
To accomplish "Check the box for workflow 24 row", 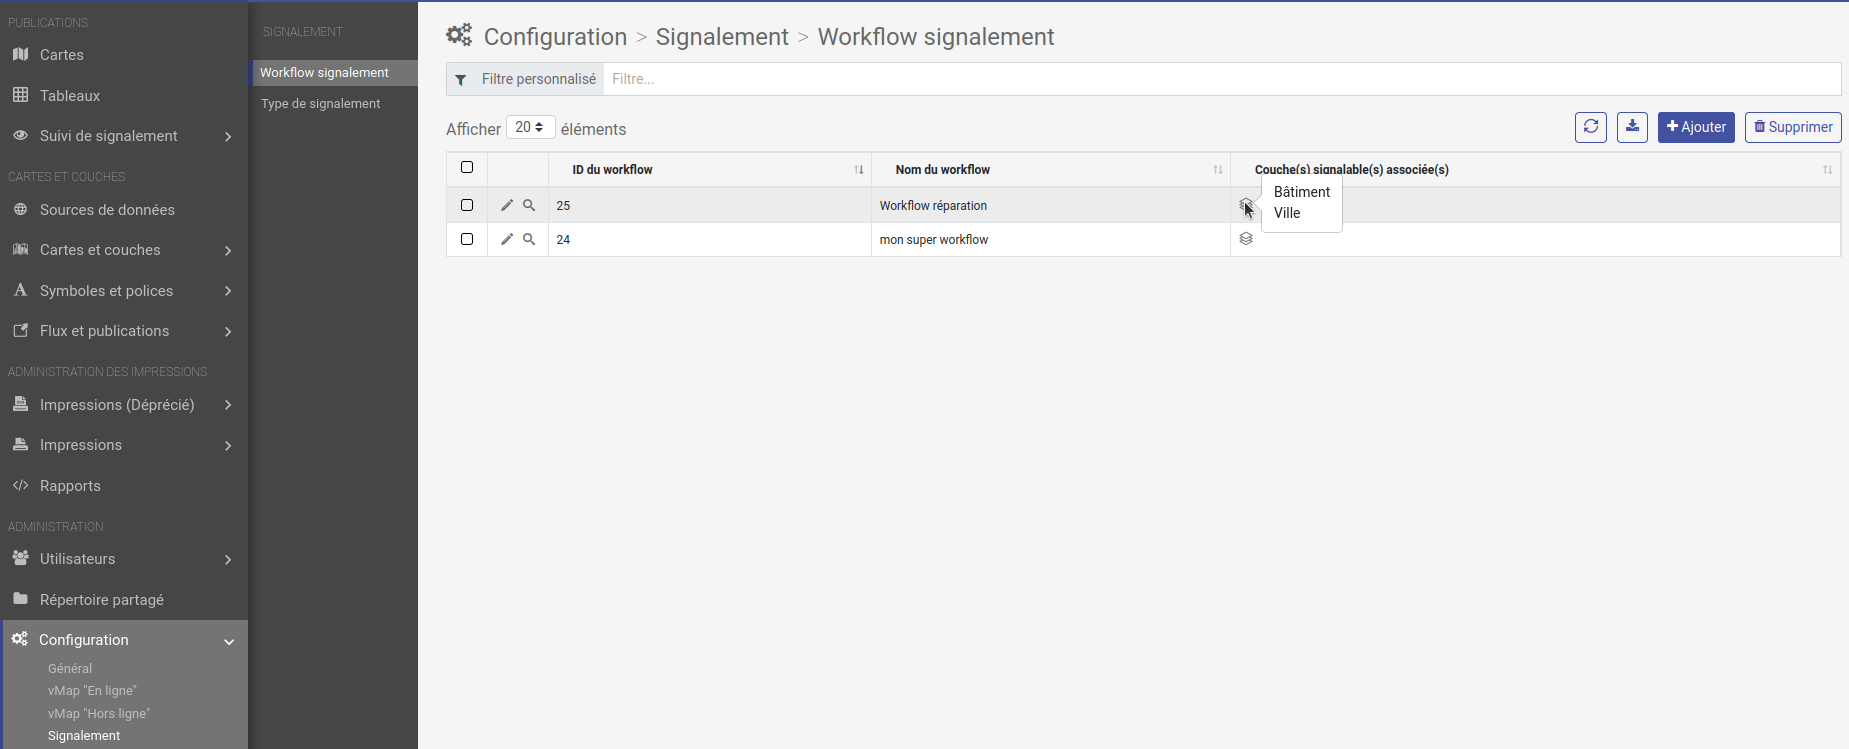I will click(467, 239).
